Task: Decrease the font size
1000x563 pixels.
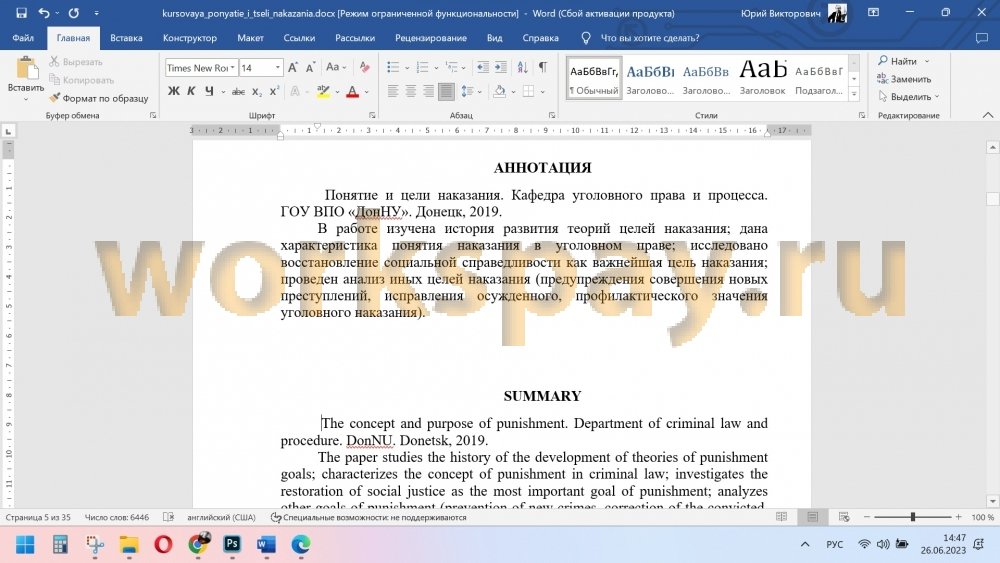Action: point(311,68)
